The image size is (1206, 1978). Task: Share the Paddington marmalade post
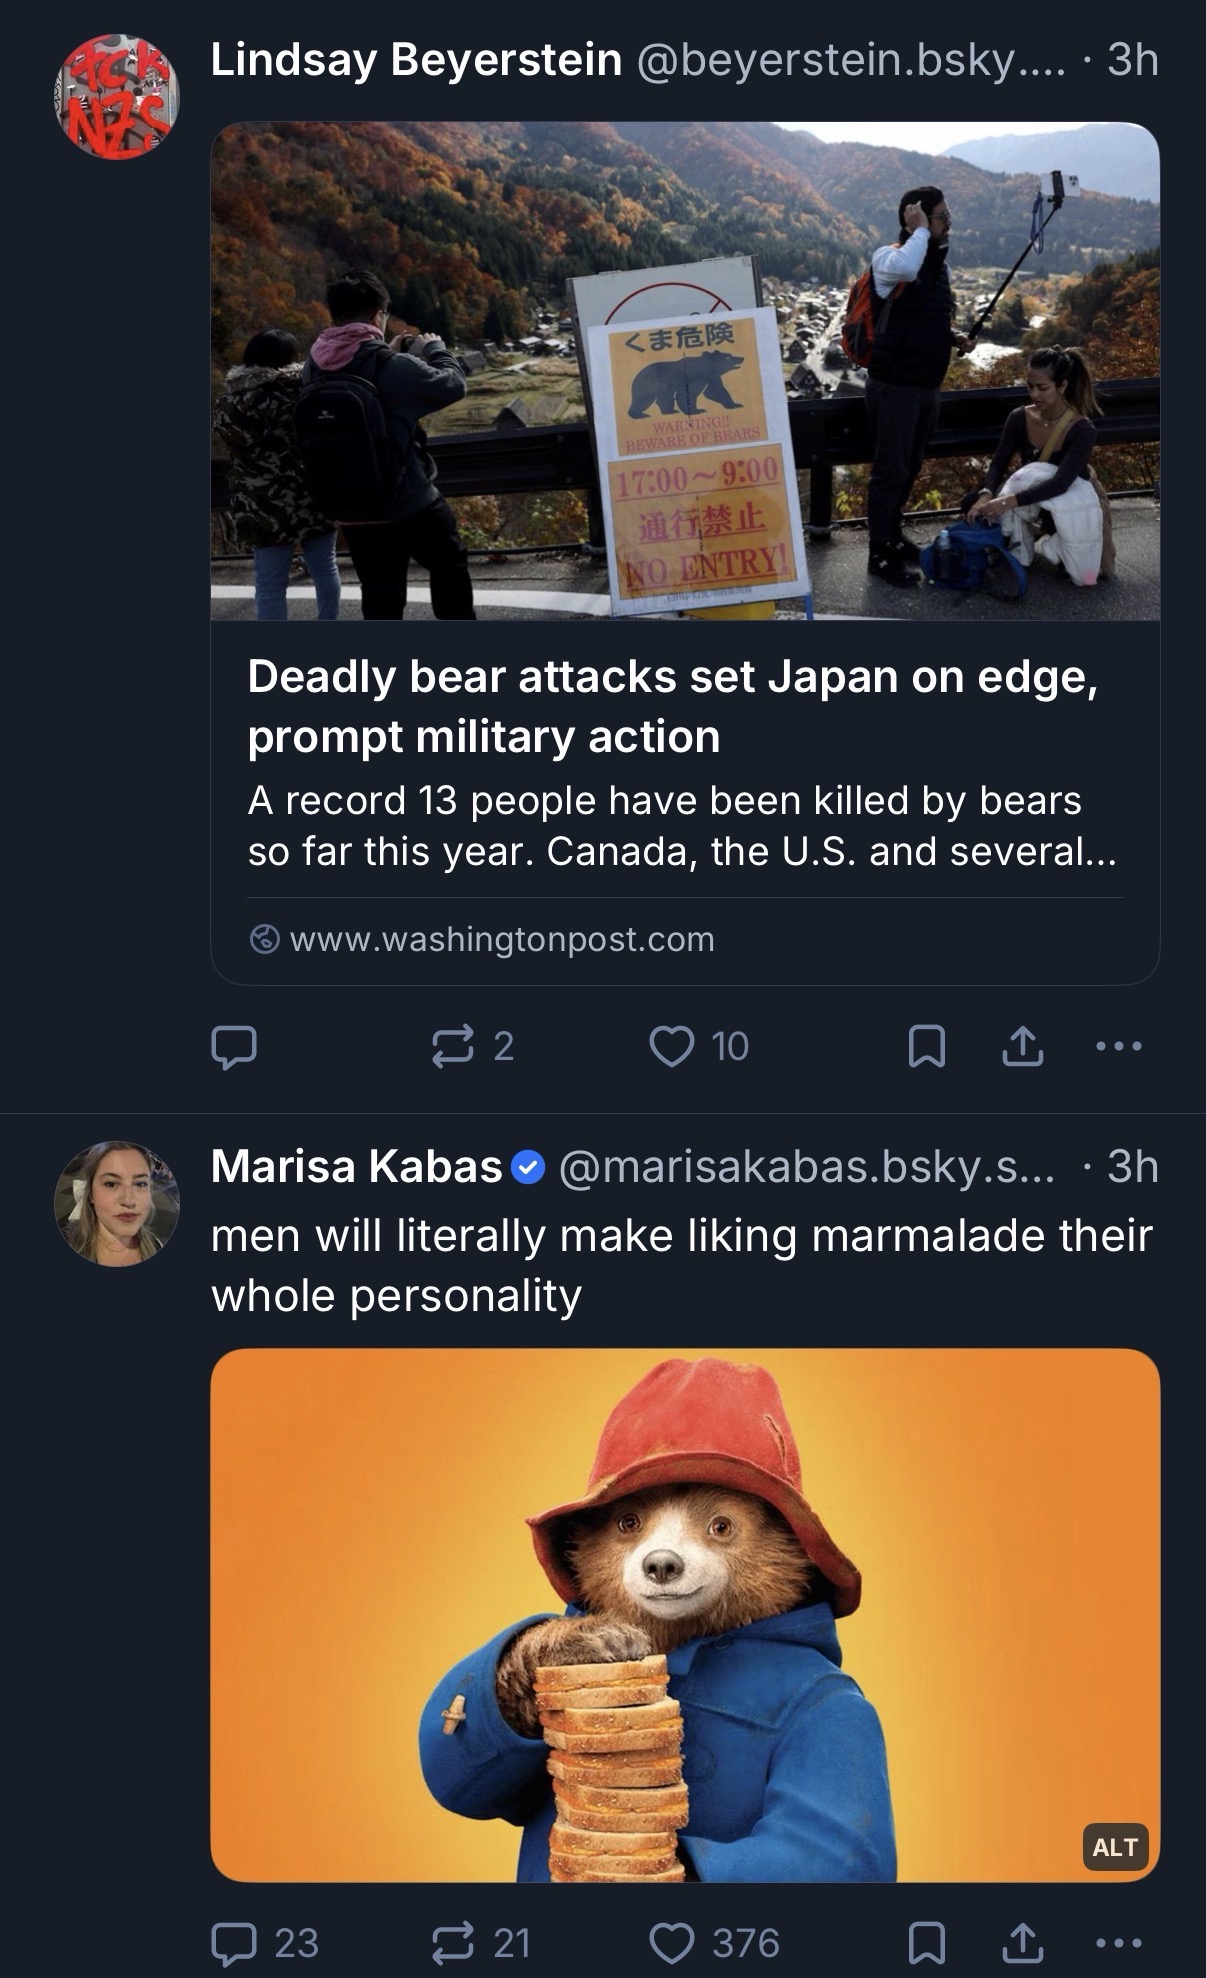pyautogui.click(x=1022, y=1943)
